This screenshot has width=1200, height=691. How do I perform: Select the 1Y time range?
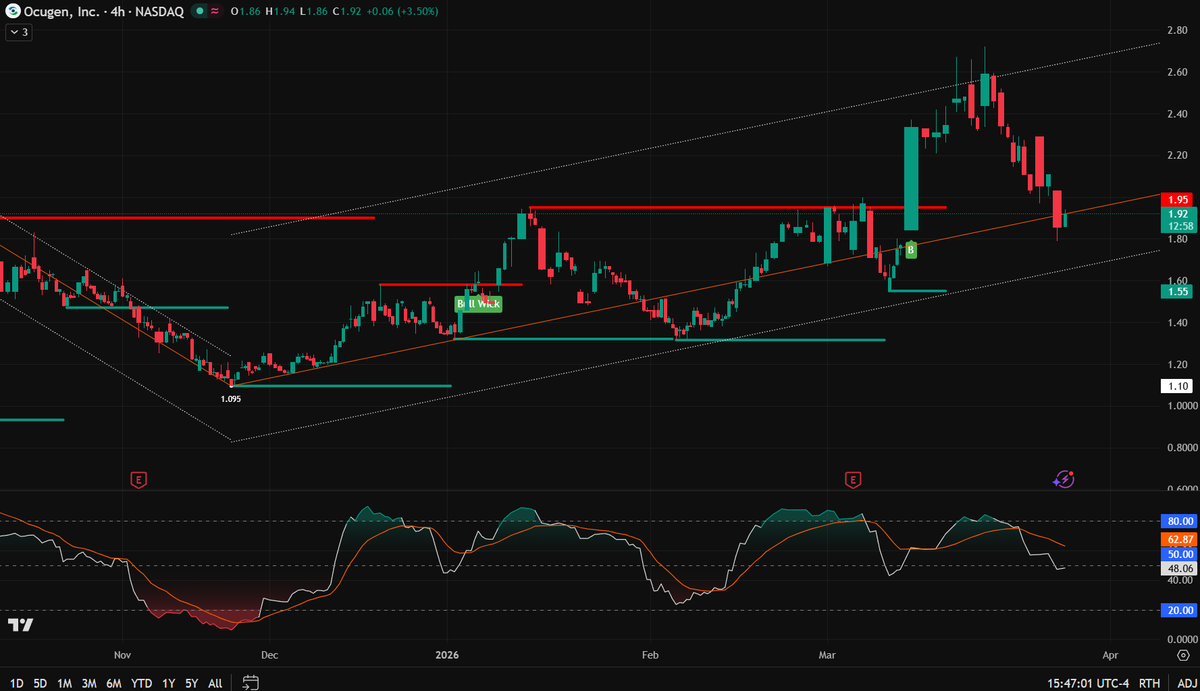click(168, 683)
